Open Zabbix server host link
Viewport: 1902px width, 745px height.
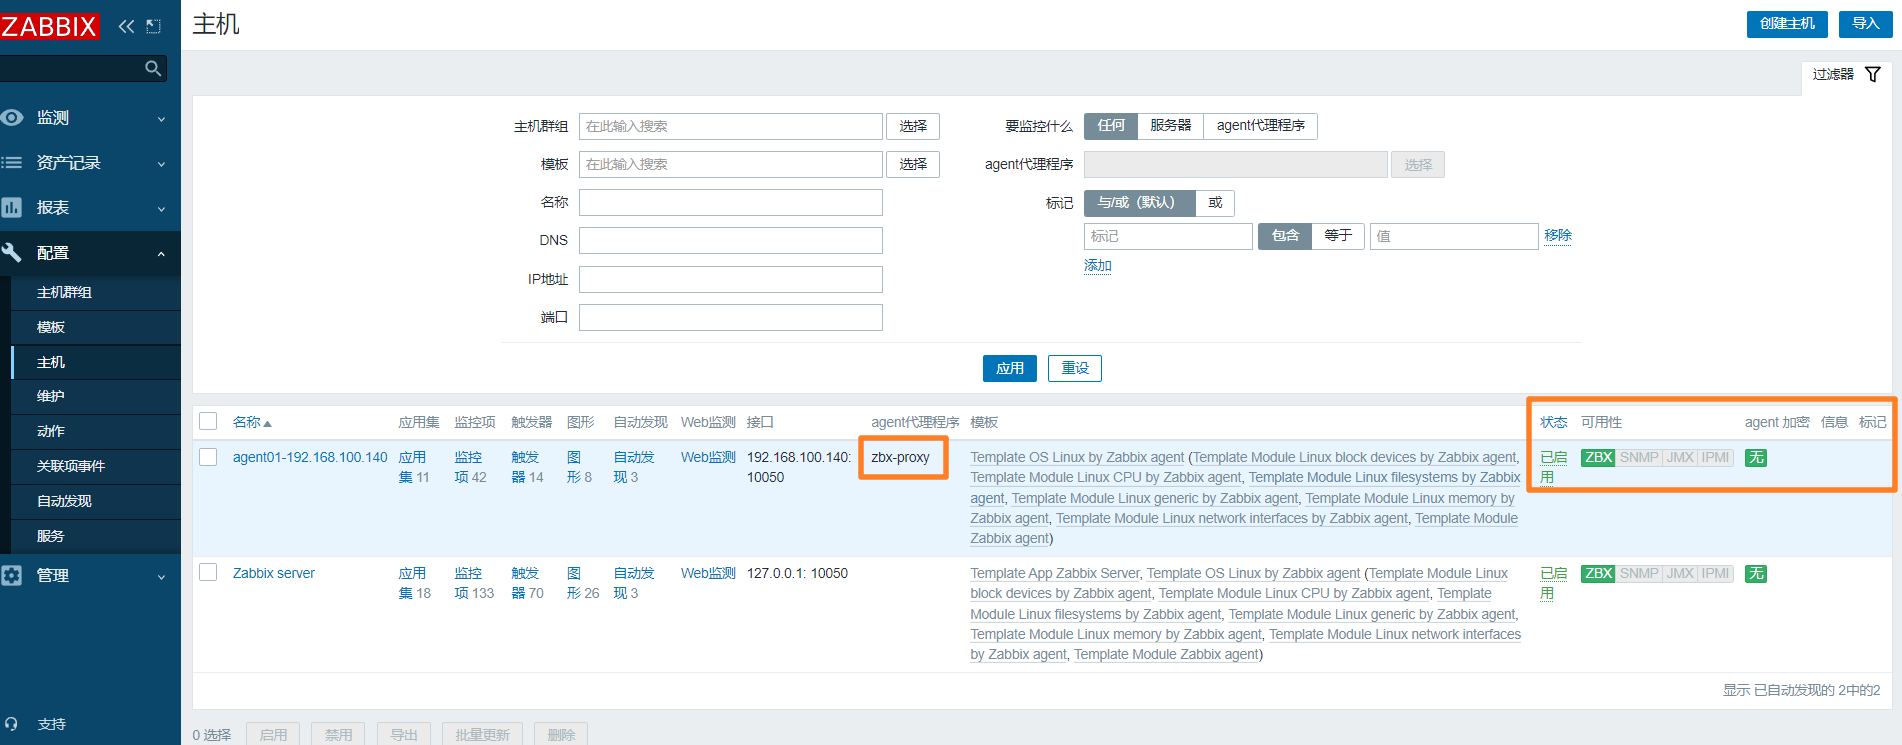pos(274,573)
